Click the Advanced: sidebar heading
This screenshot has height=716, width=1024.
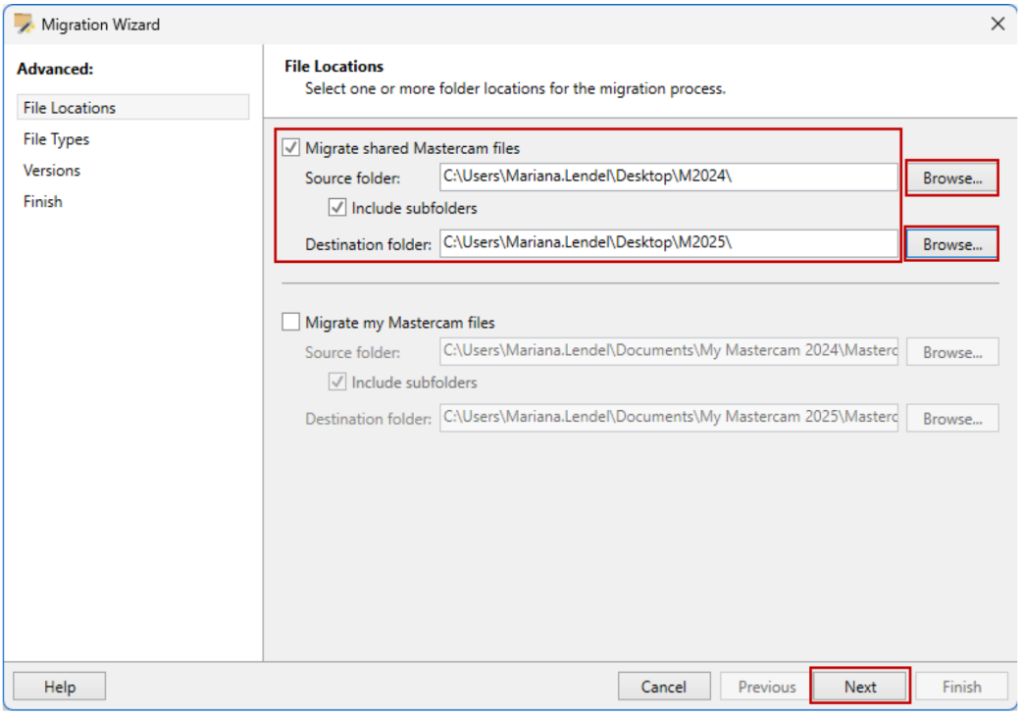pyautogui.click(x=55, y=69)
